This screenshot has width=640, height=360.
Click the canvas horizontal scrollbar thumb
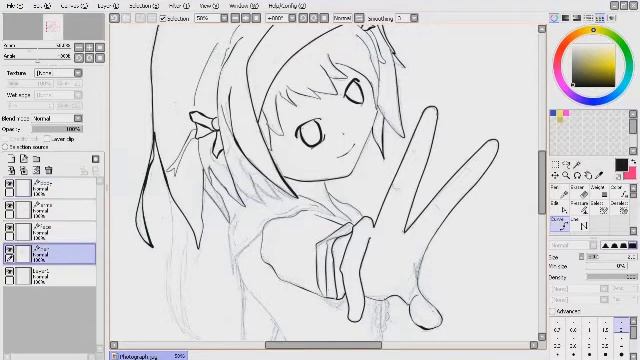pyautogui.click(x=323, y=345)
